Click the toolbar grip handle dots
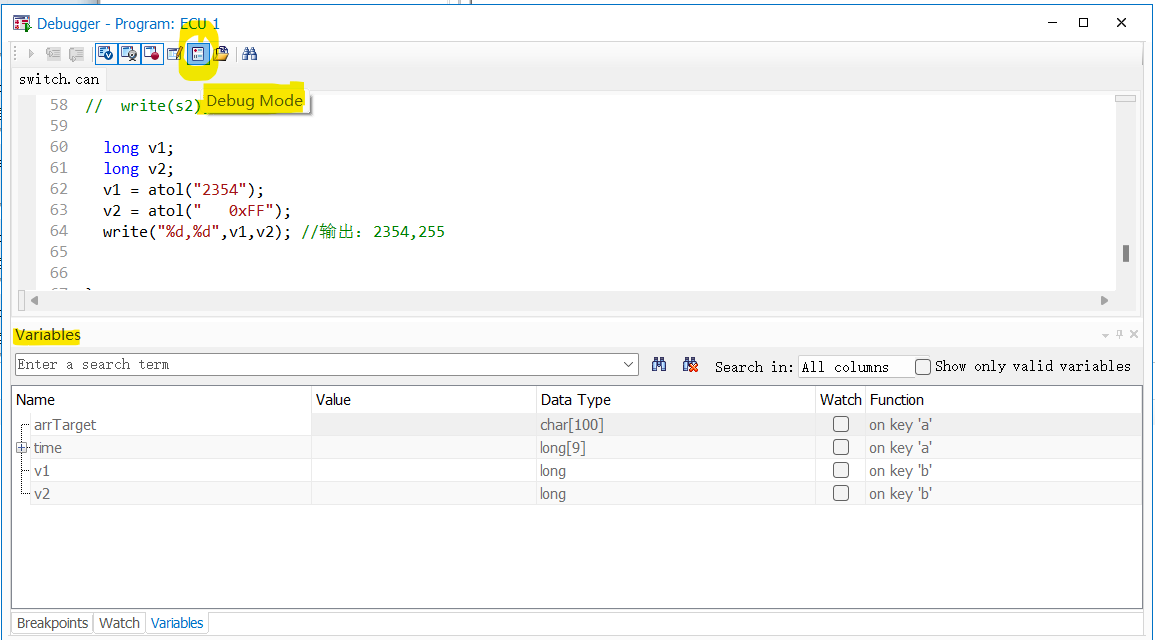Viewport: 1155px width, 640px height. (x=15, y=54)
